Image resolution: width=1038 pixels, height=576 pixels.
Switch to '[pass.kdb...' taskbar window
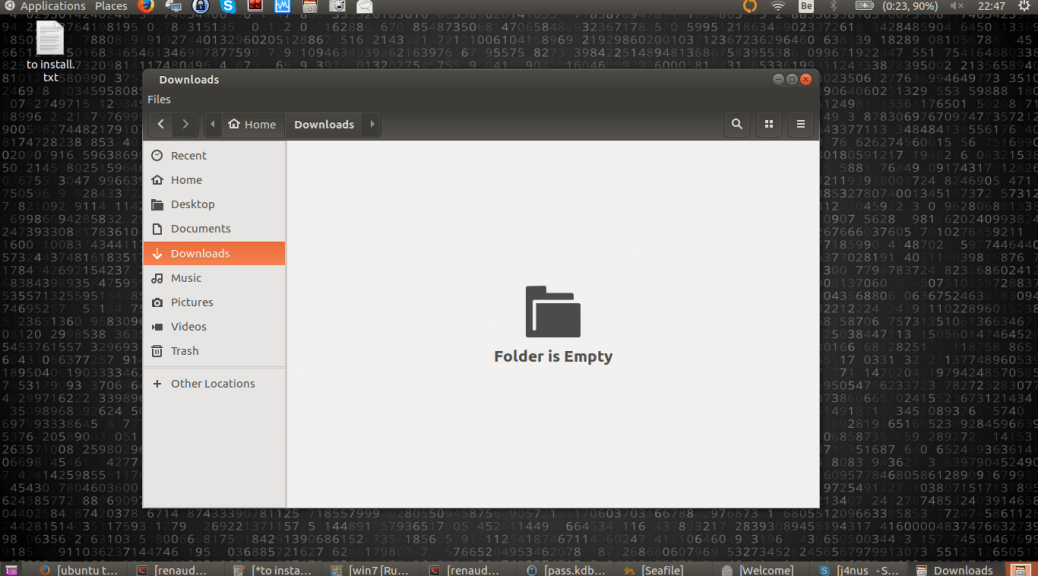(x=566, y=570)
